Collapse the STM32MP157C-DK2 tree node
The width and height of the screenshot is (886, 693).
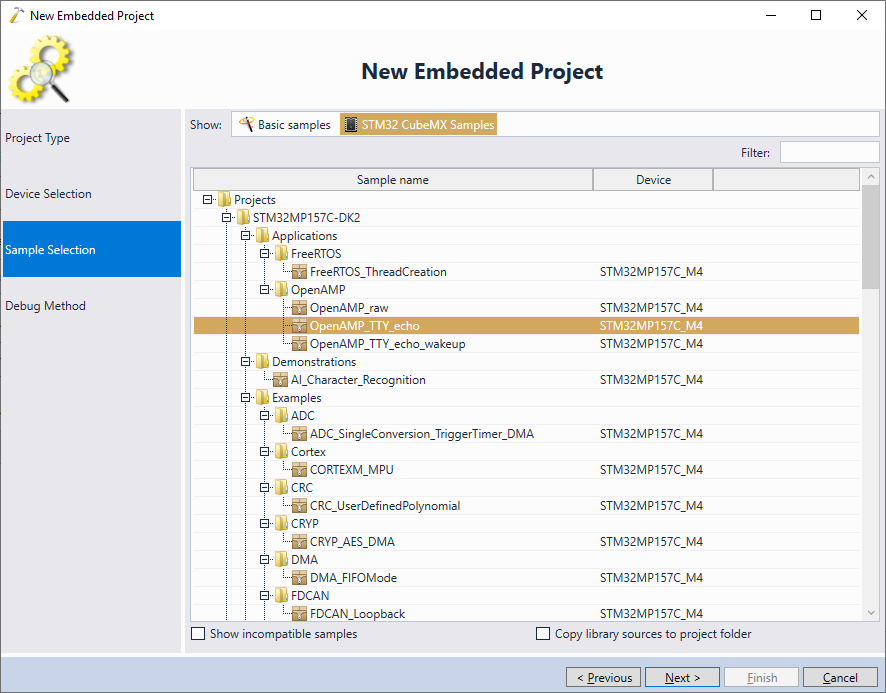pyautogui.click(x=227, y=218)
